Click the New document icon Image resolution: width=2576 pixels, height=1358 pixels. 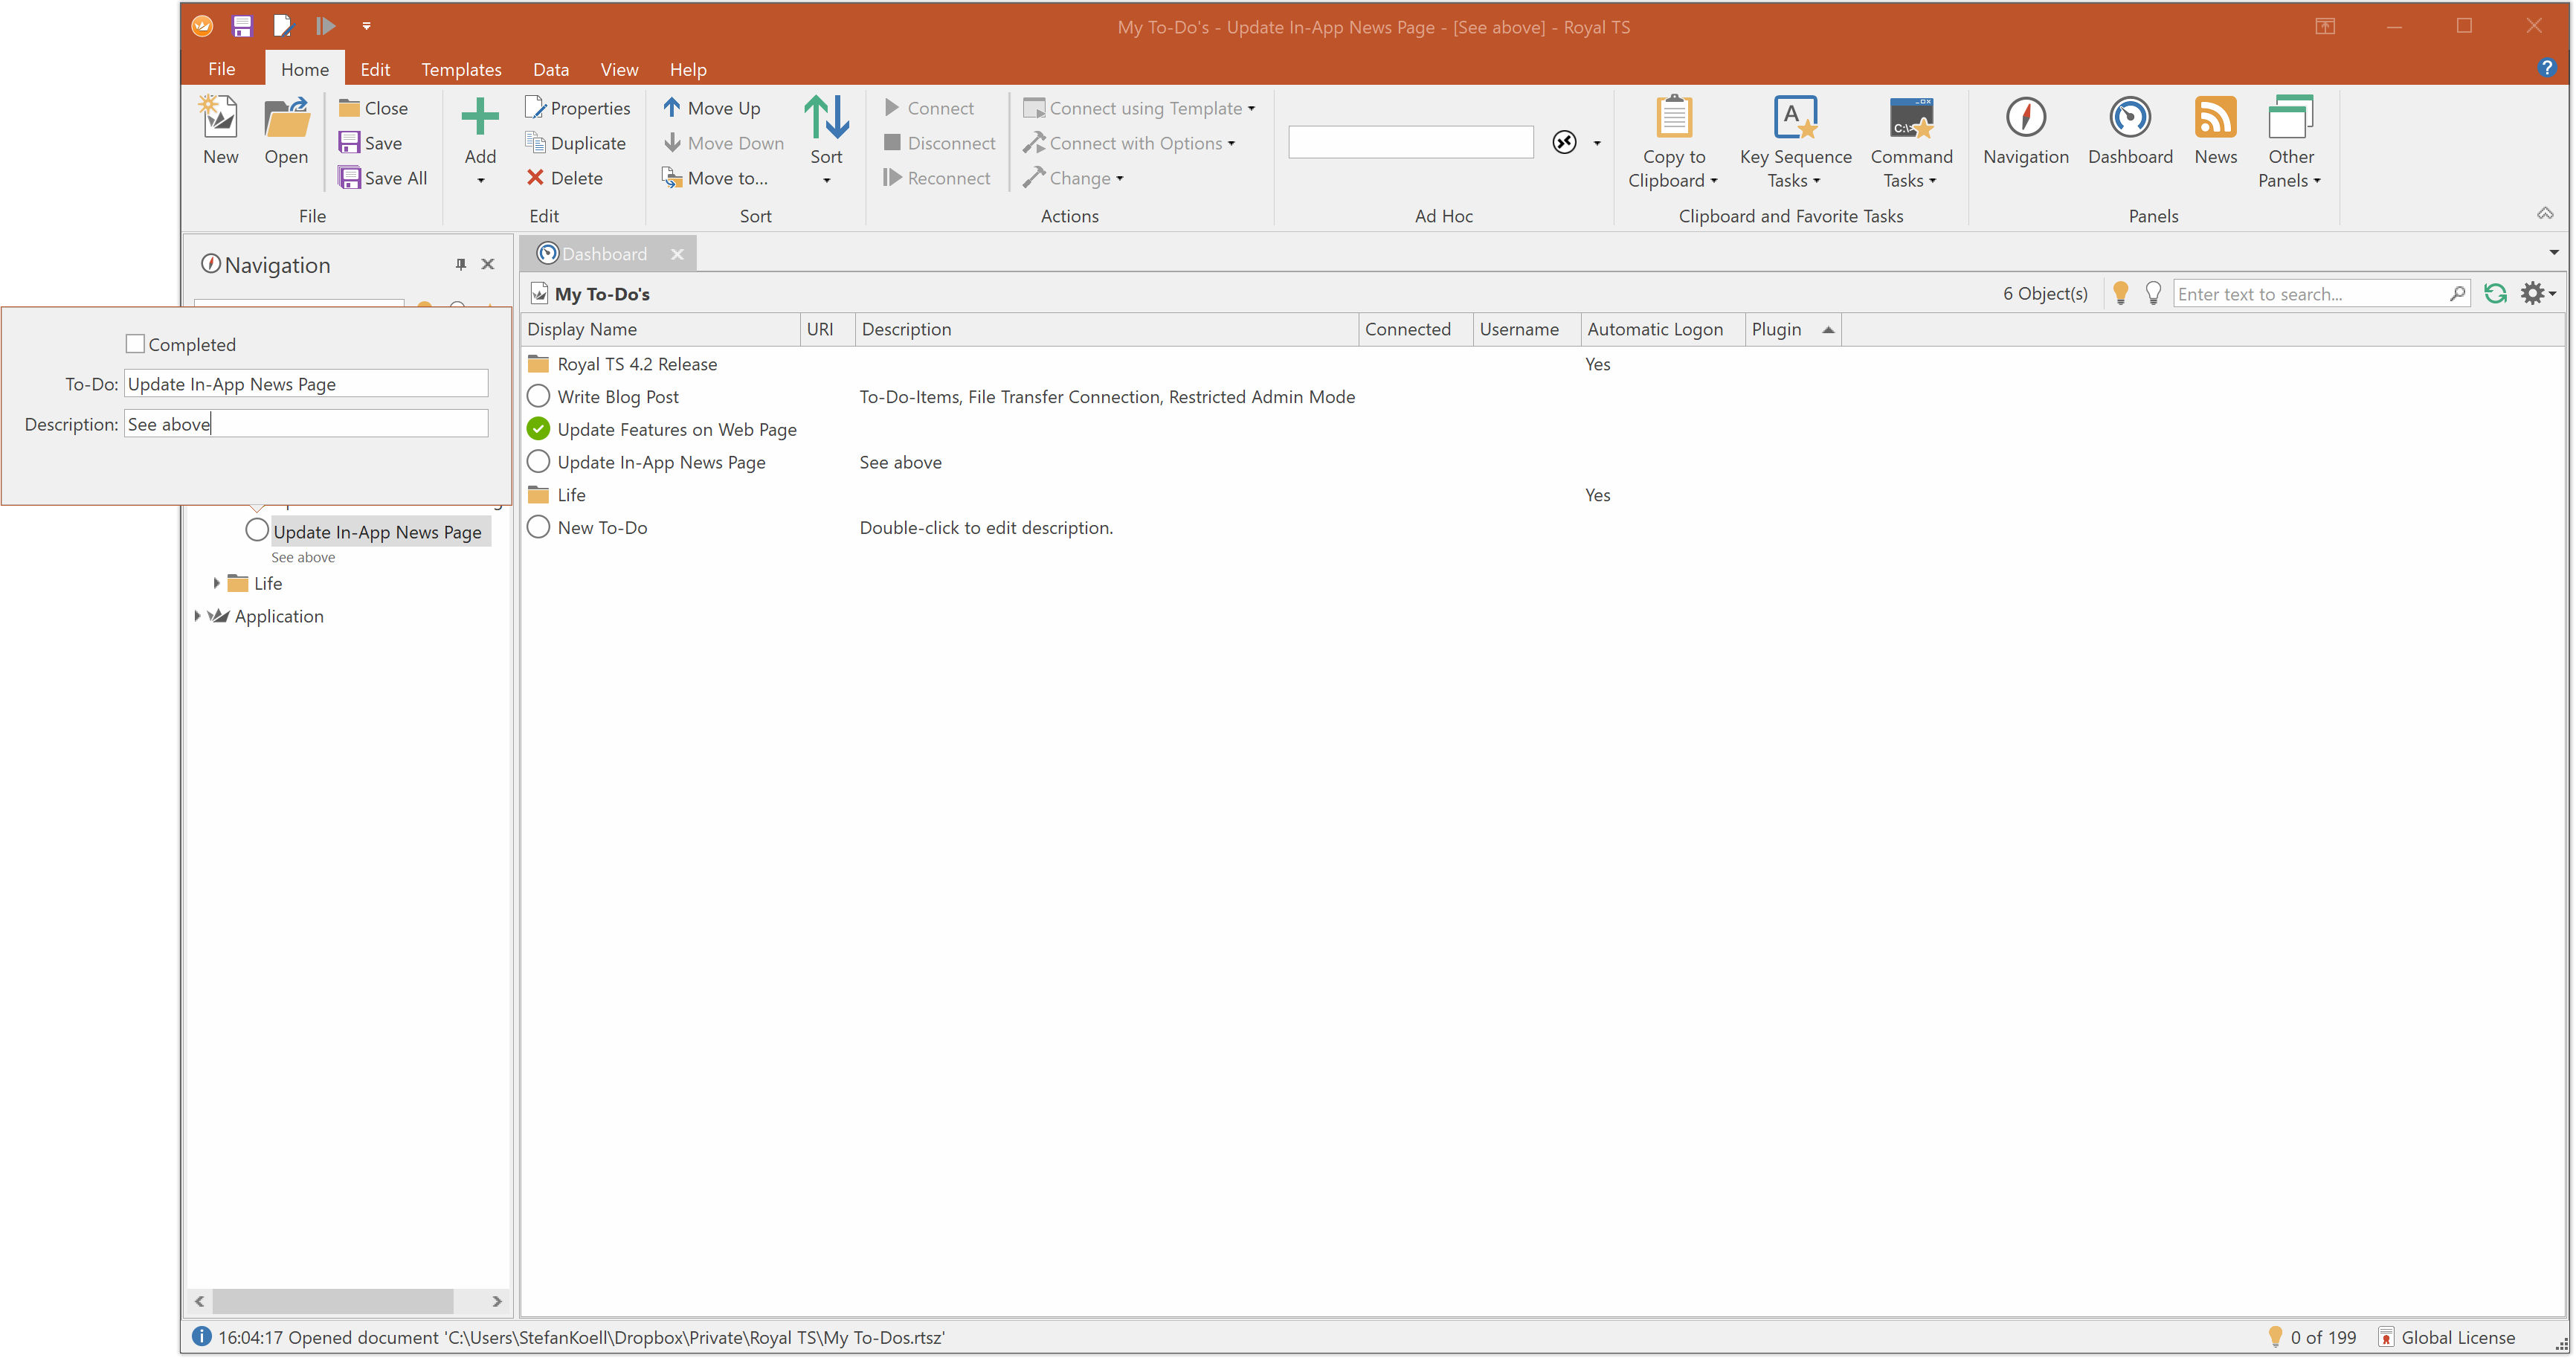click(x=220, y=118)
